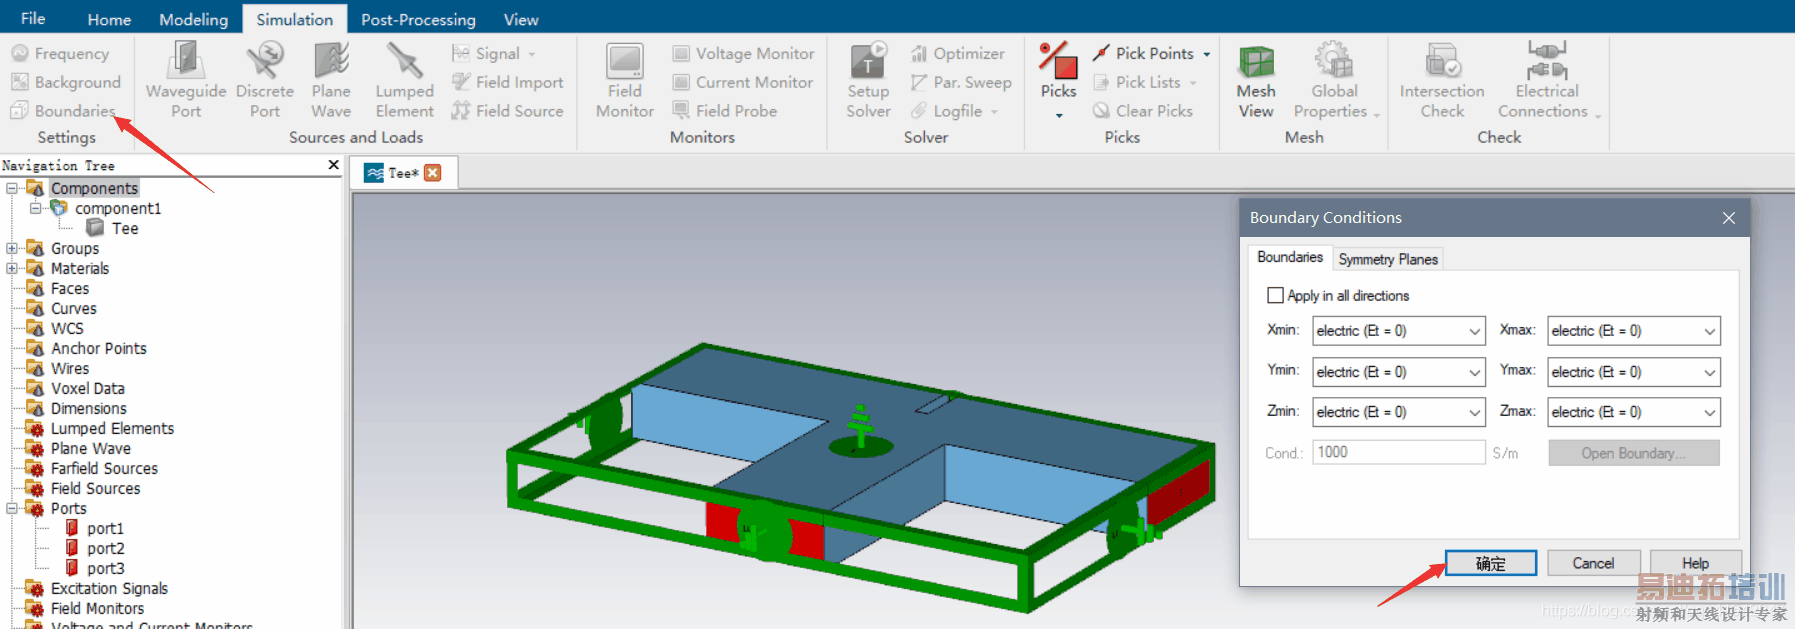Open the Pick Lists menu
Image resolution: width=1795 pixels, height=629 pixels.
[x=1145, y=82]
